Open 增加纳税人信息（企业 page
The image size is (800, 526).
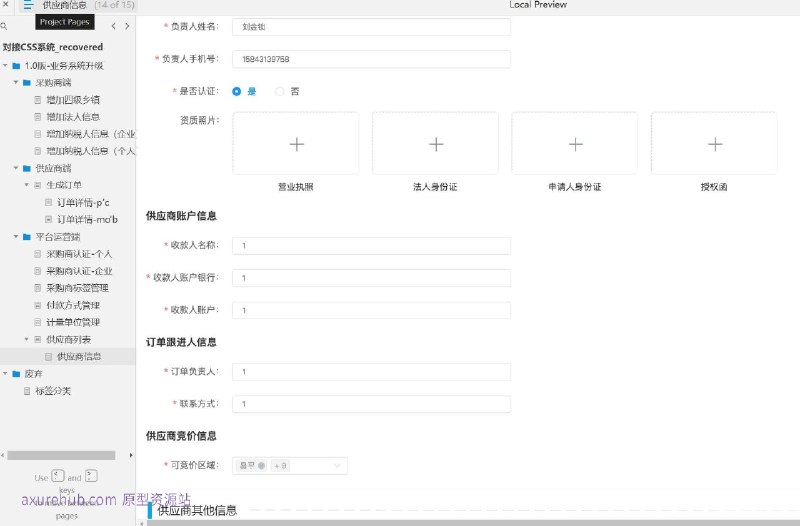(91, 134)
